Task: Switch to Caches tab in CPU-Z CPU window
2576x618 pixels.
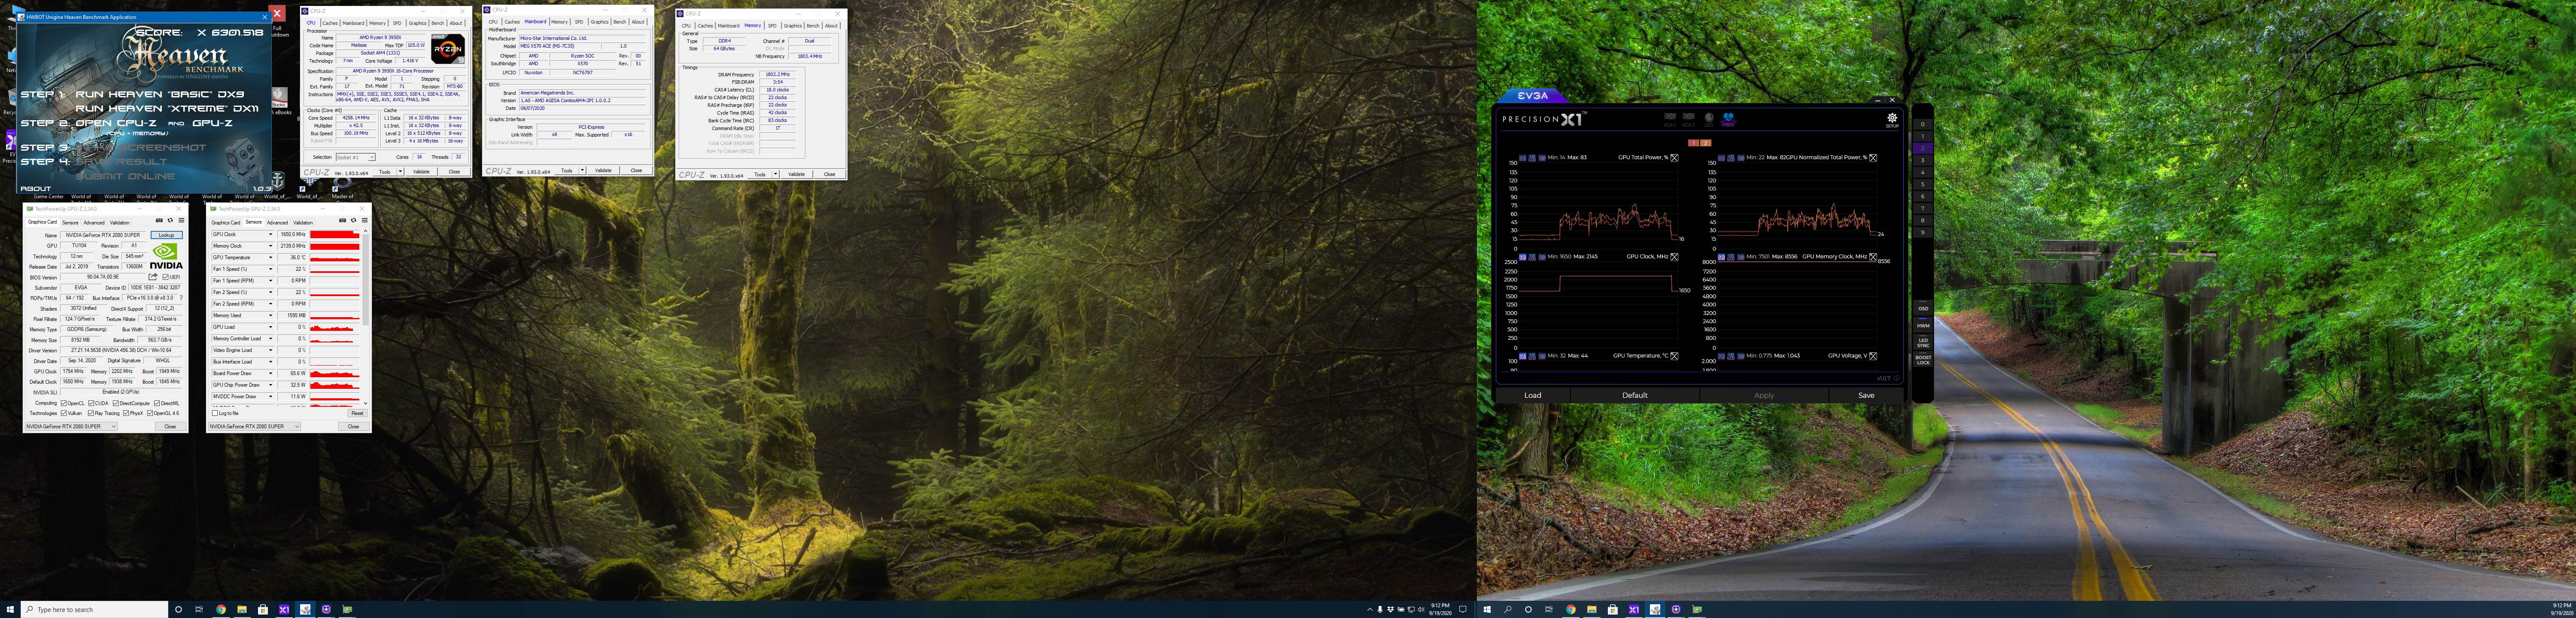Action: click(330, 23)
